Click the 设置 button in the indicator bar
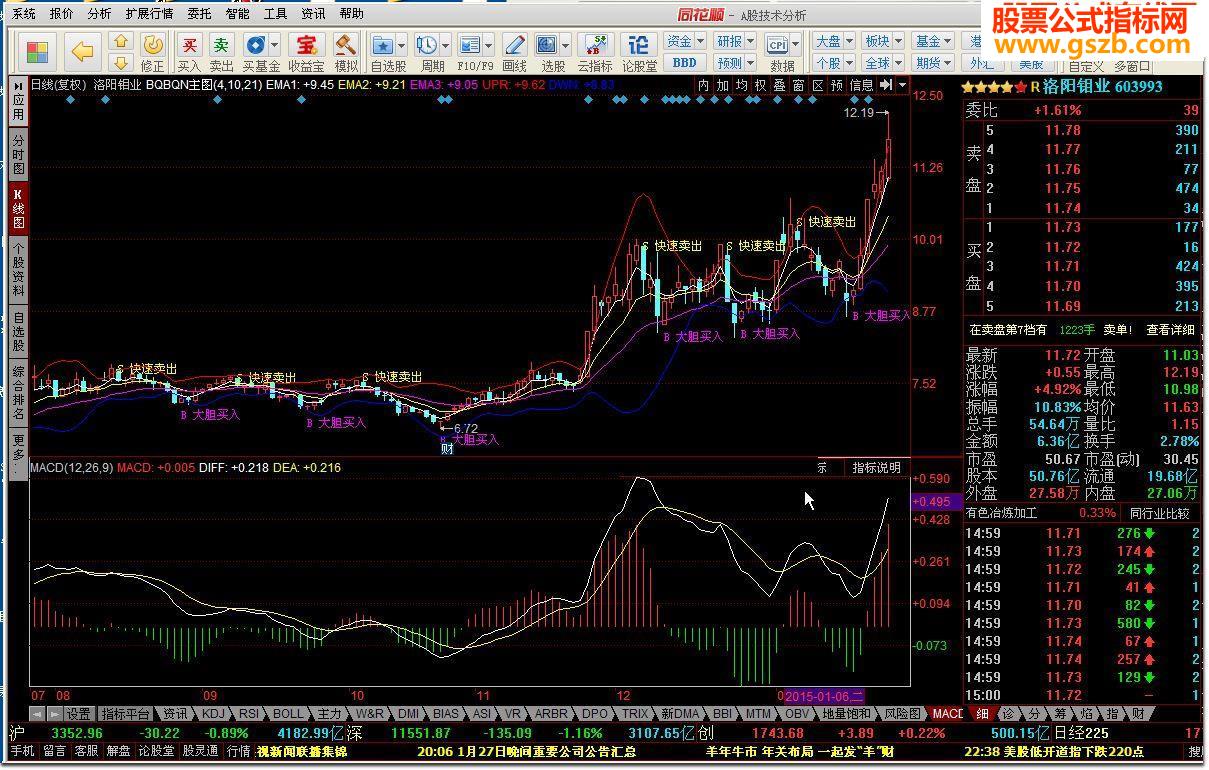Image resolution: width=1209 pixels, height=770 pixels. pyautogui.click(x=78, y=714)
